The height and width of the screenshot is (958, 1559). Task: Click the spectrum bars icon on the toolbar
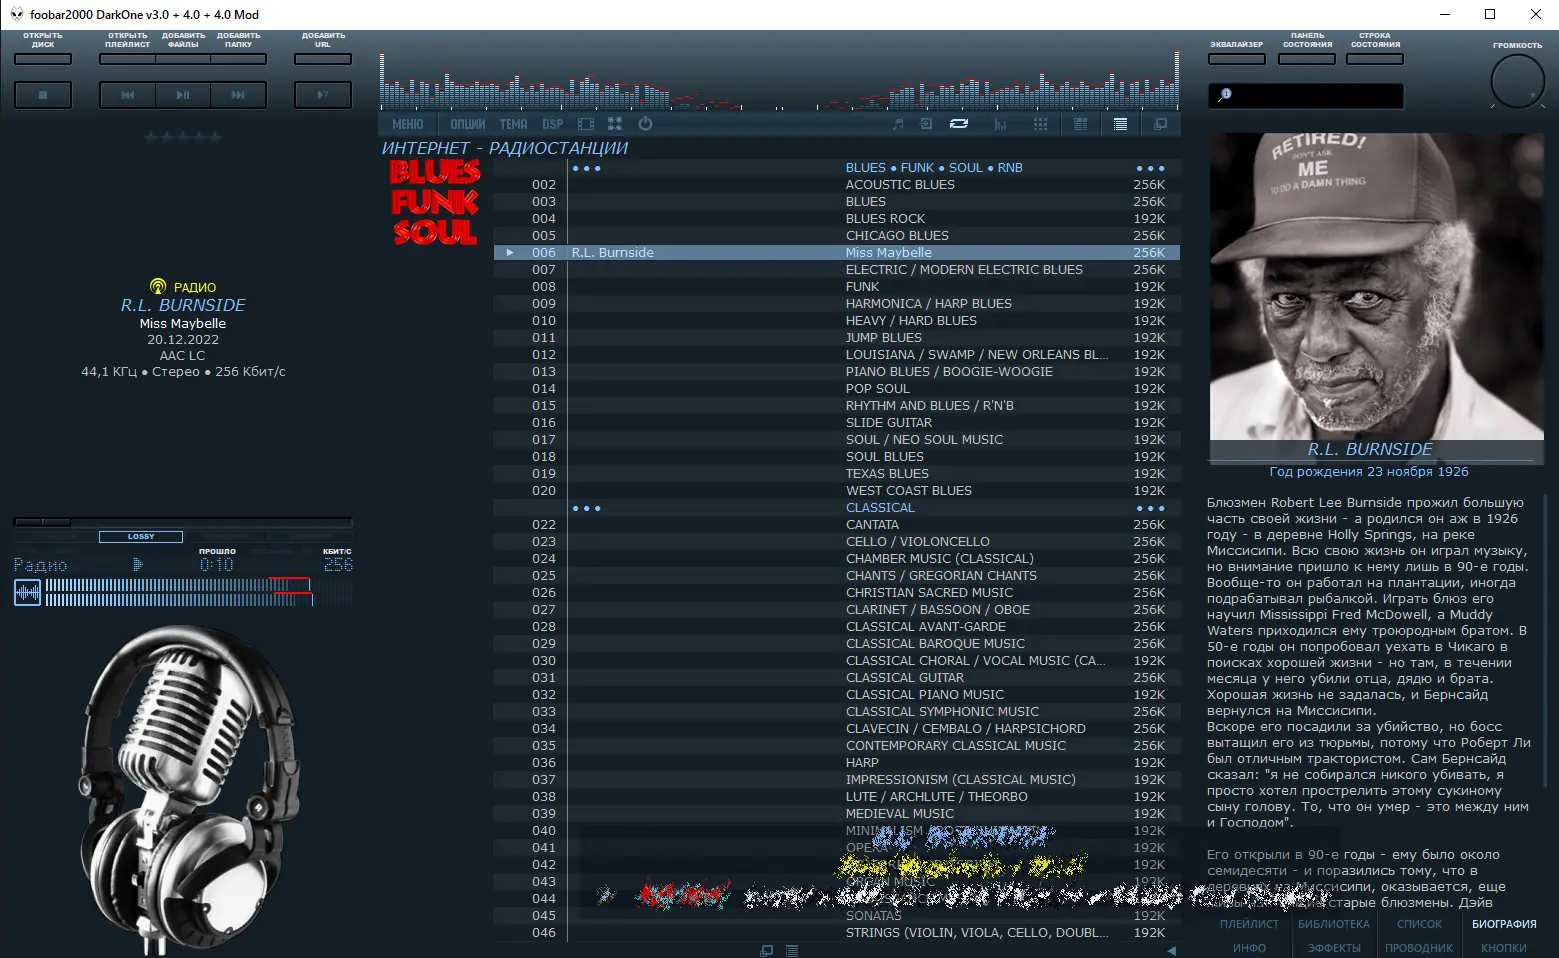pyautogui.click(x=1000, y=124)
